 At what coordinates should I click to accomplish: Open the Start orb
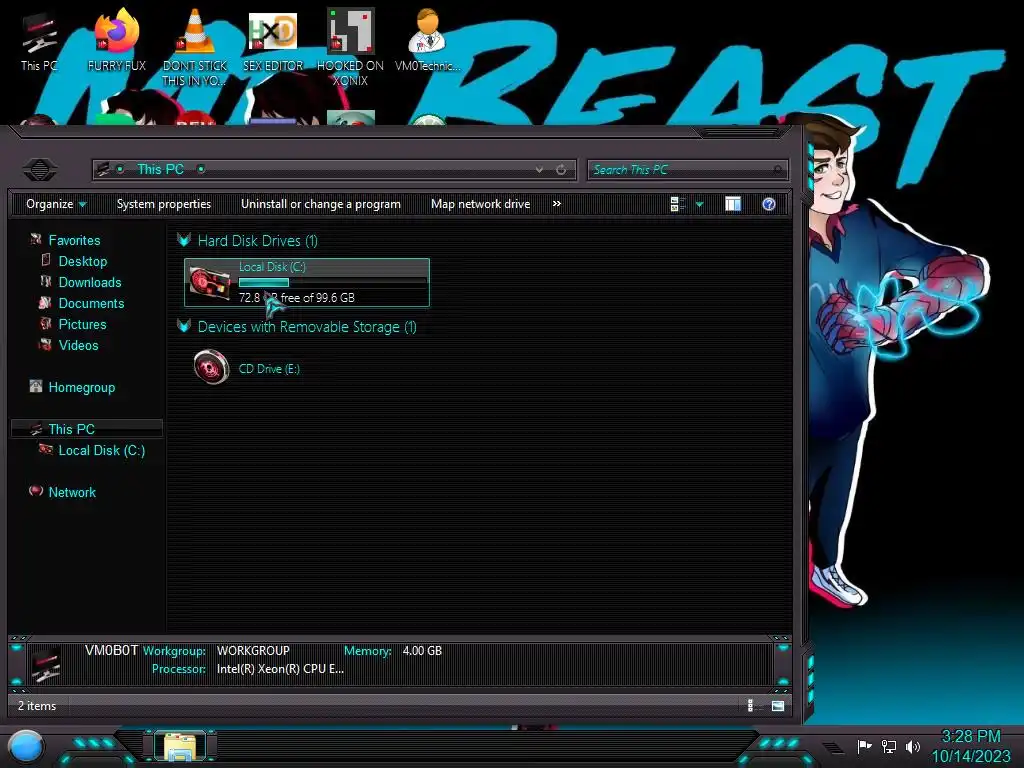coord(27,748)
